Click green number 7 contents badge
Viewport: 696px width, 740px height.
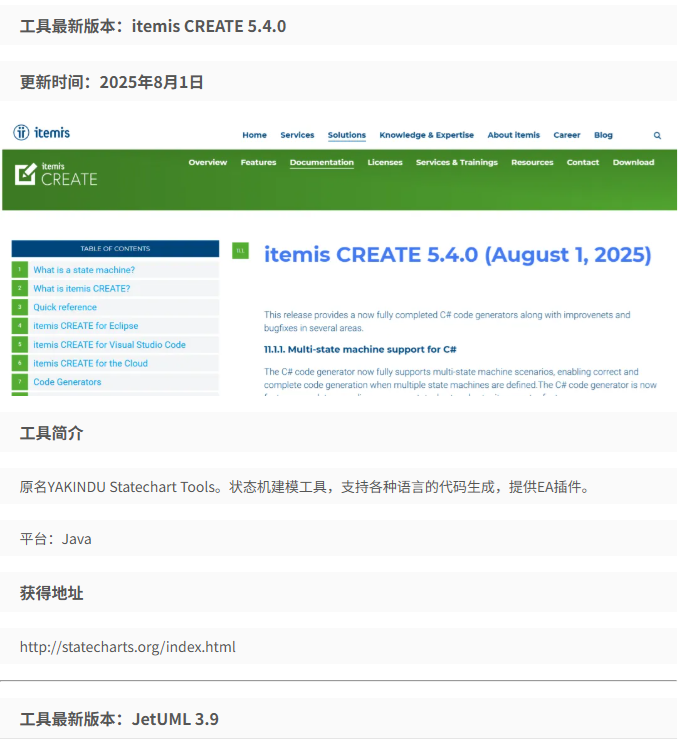(x=20, y=382)
